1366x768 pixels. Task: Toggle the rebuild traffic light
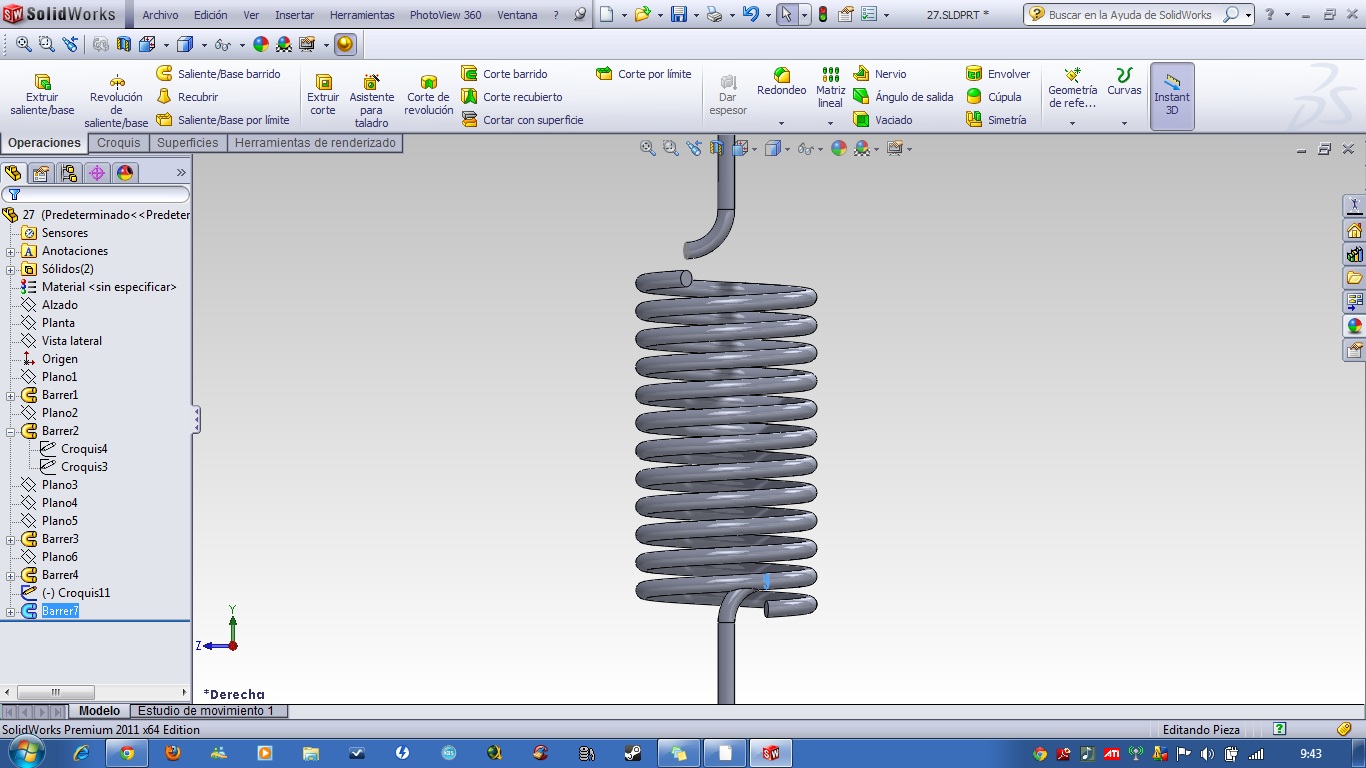tap(823, 15)
